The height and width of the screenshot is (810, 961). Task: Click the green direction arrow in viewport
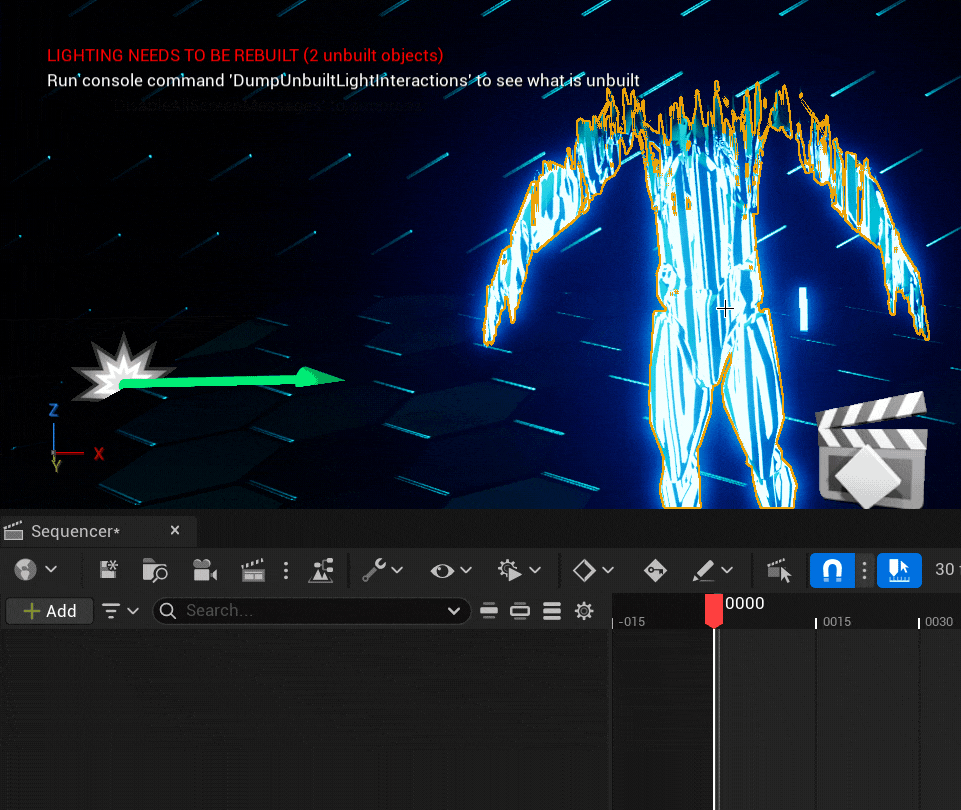[x=232, y=379]
